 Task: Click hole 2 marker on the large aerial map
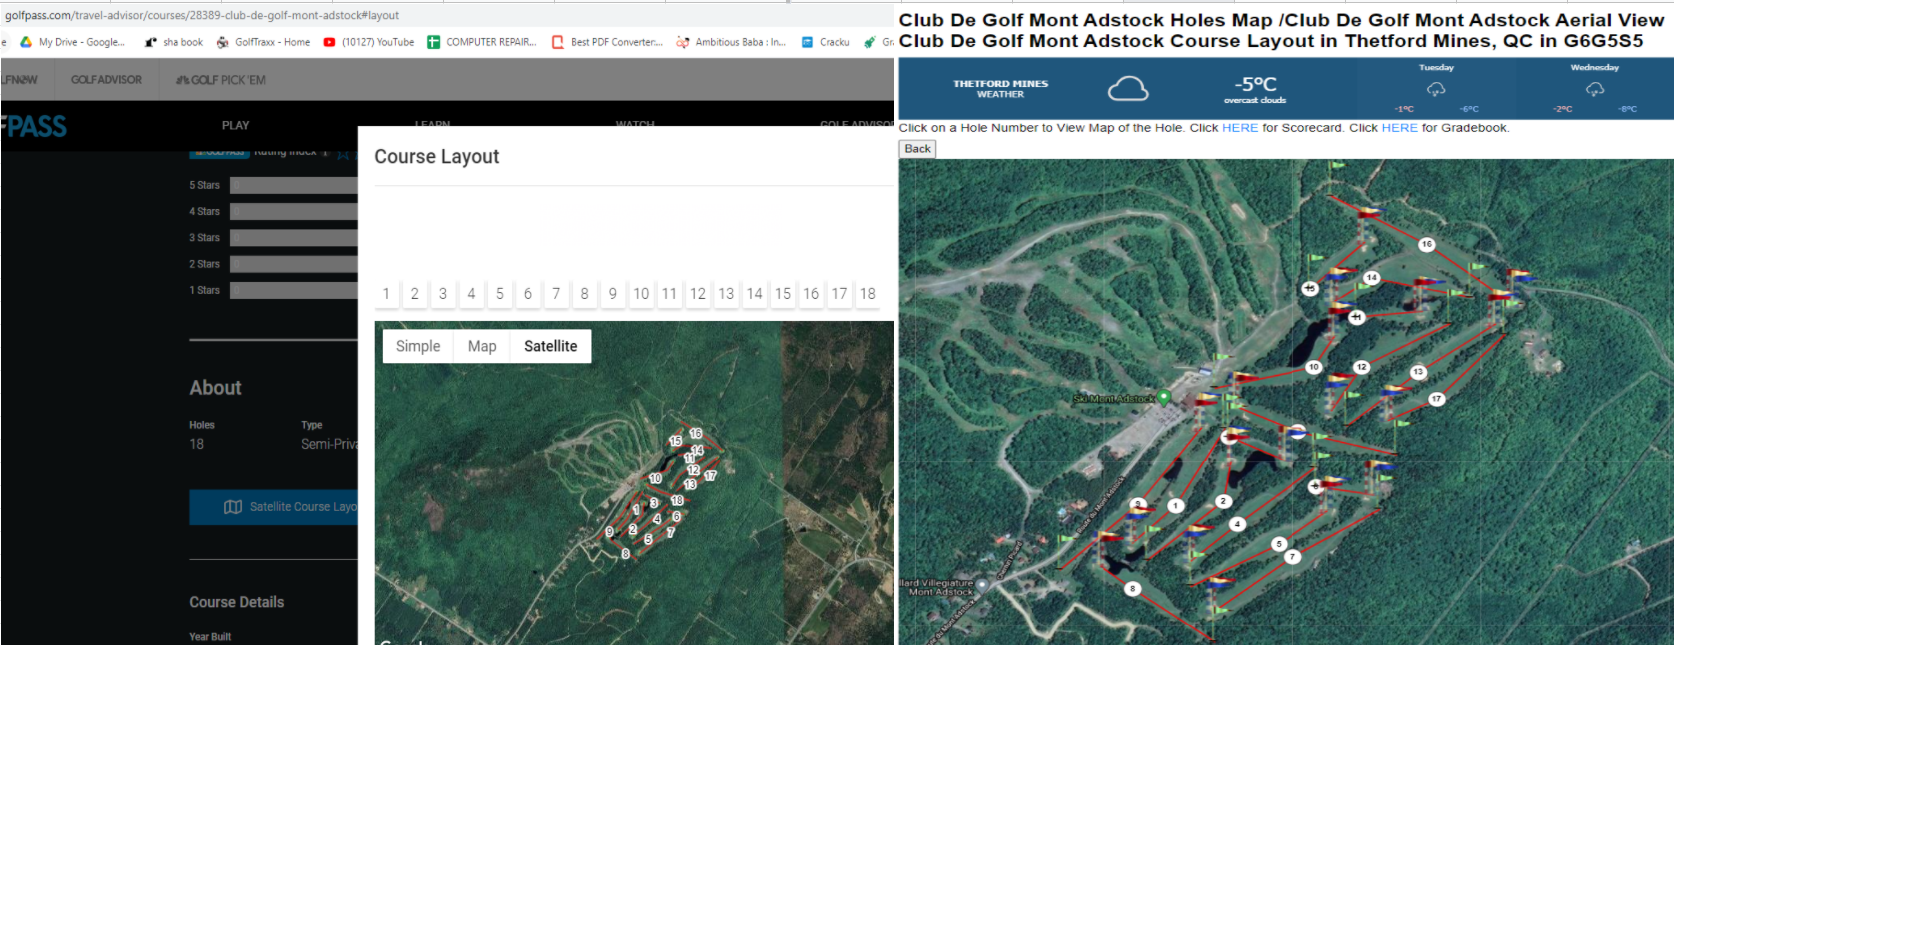[1223, 501]
